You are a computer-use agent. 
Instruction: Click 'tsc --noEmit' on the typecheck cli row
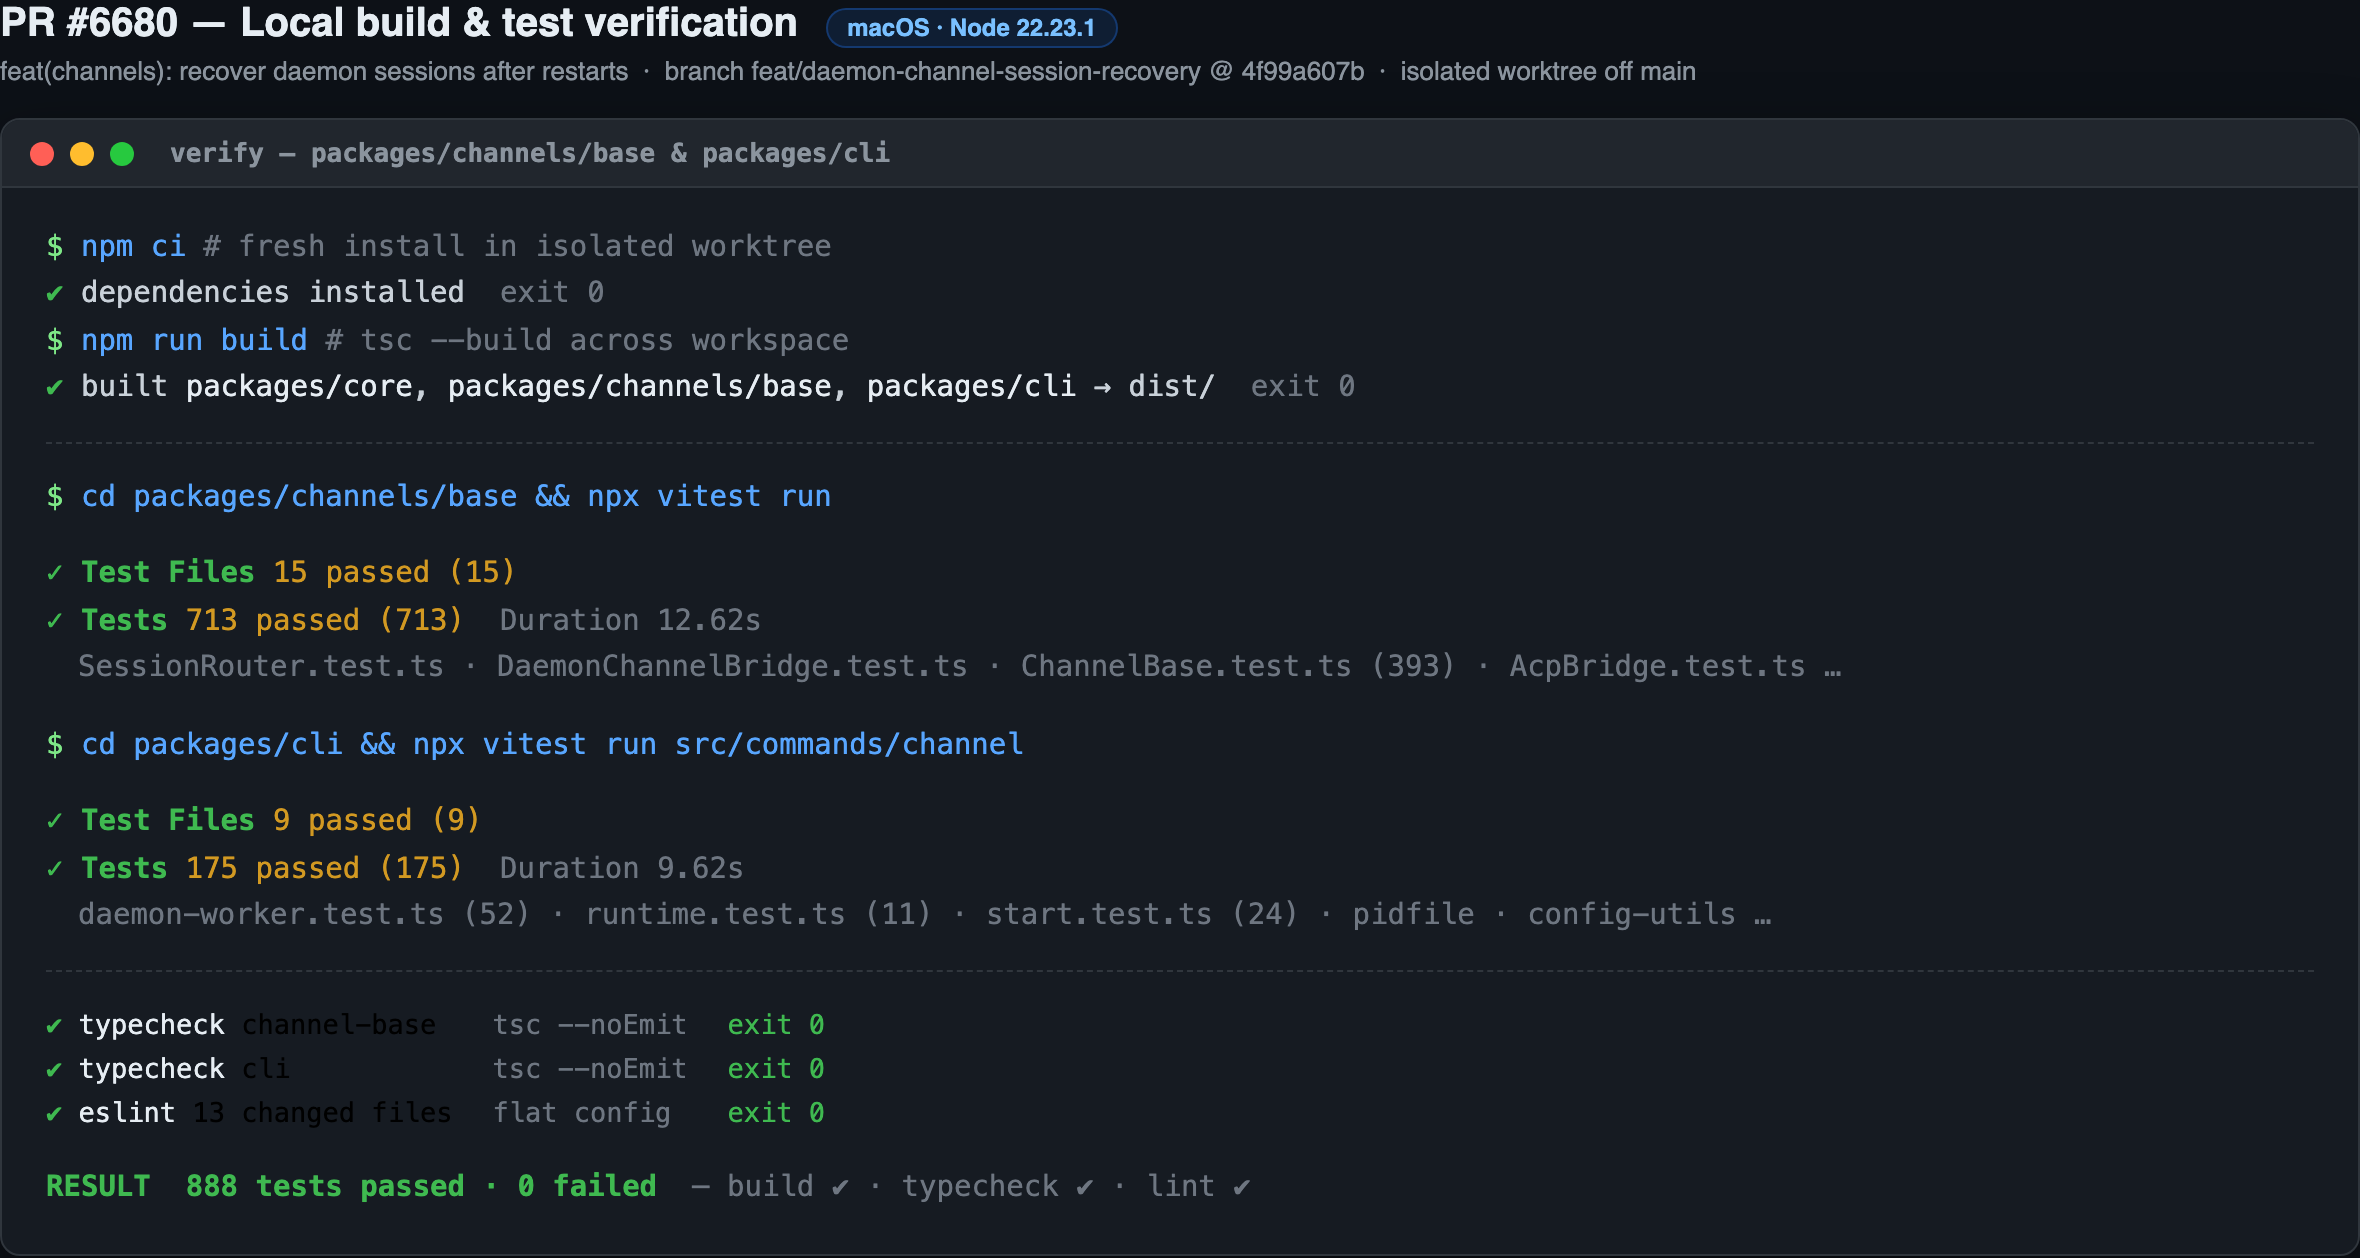(x=590, y=1069)
